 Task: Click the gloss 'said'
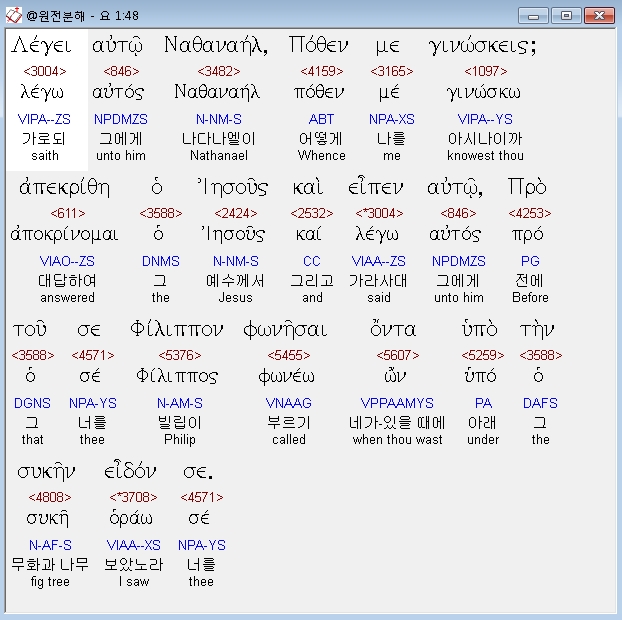pyautogui.click(x=379, y=298)
